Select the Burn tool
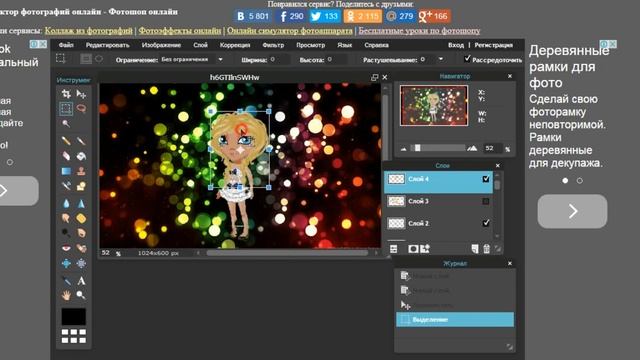 pyautogui.click(x=81, y=233)
